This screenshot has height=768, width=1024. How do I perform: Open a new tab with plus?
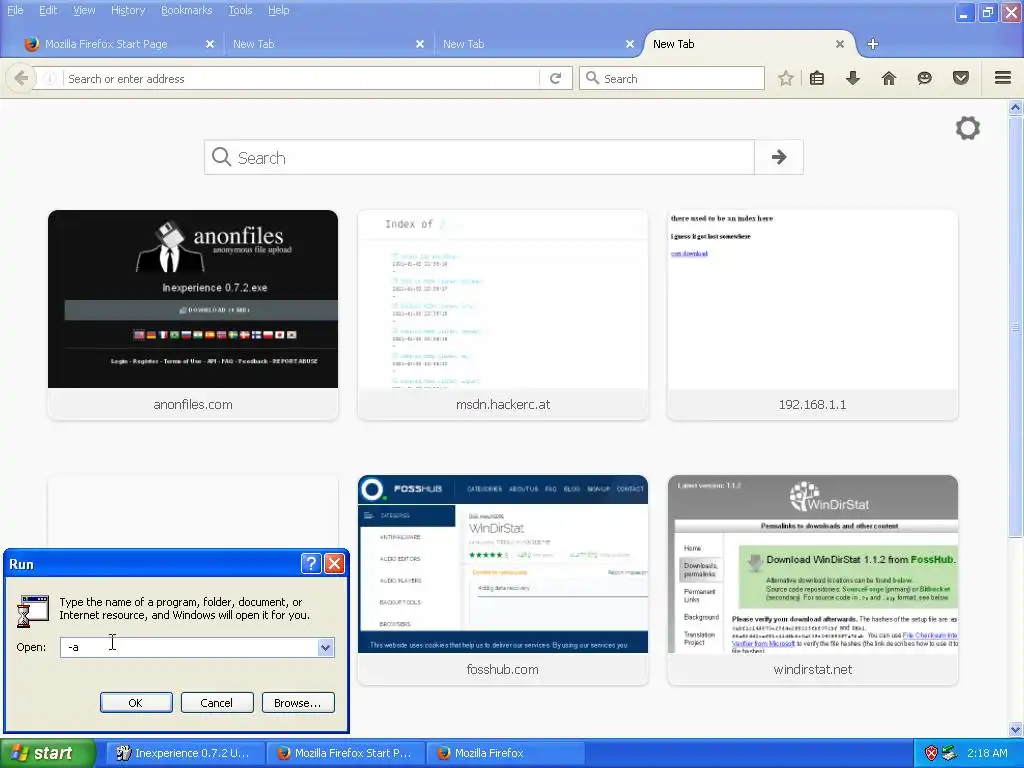[x=872, y=44]
